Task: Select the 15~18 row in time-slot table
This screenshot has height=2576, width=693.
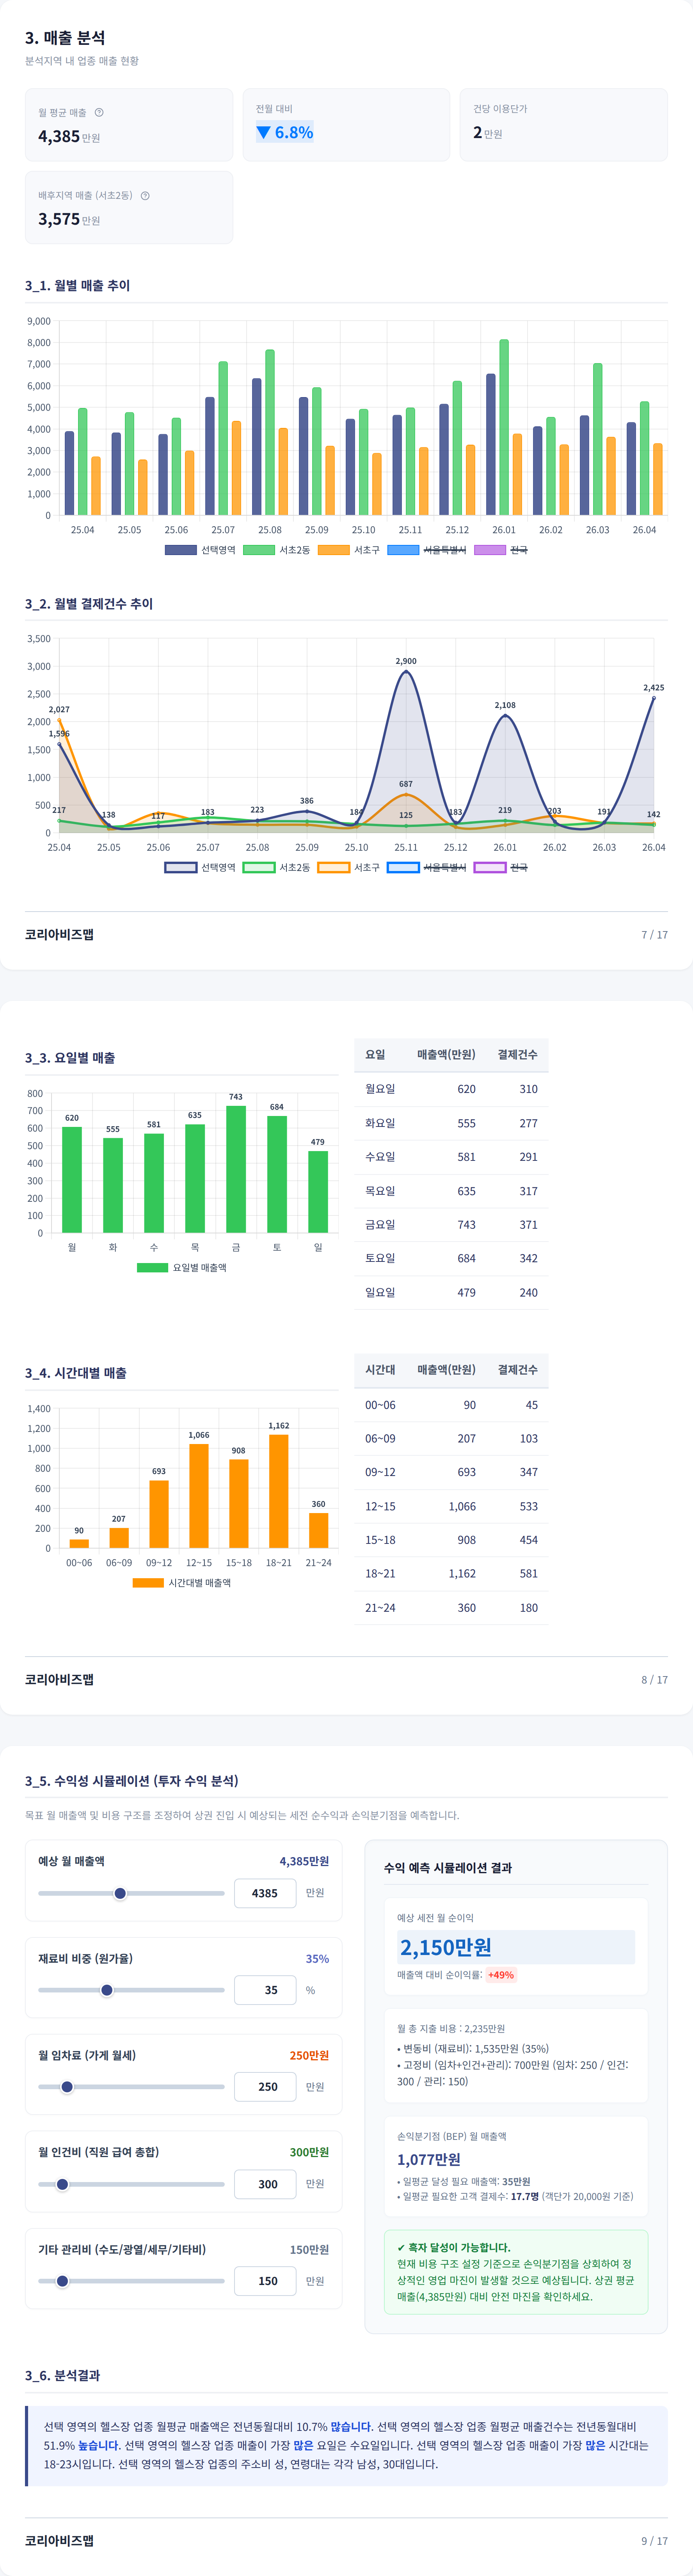Action: click(451, 1540)
